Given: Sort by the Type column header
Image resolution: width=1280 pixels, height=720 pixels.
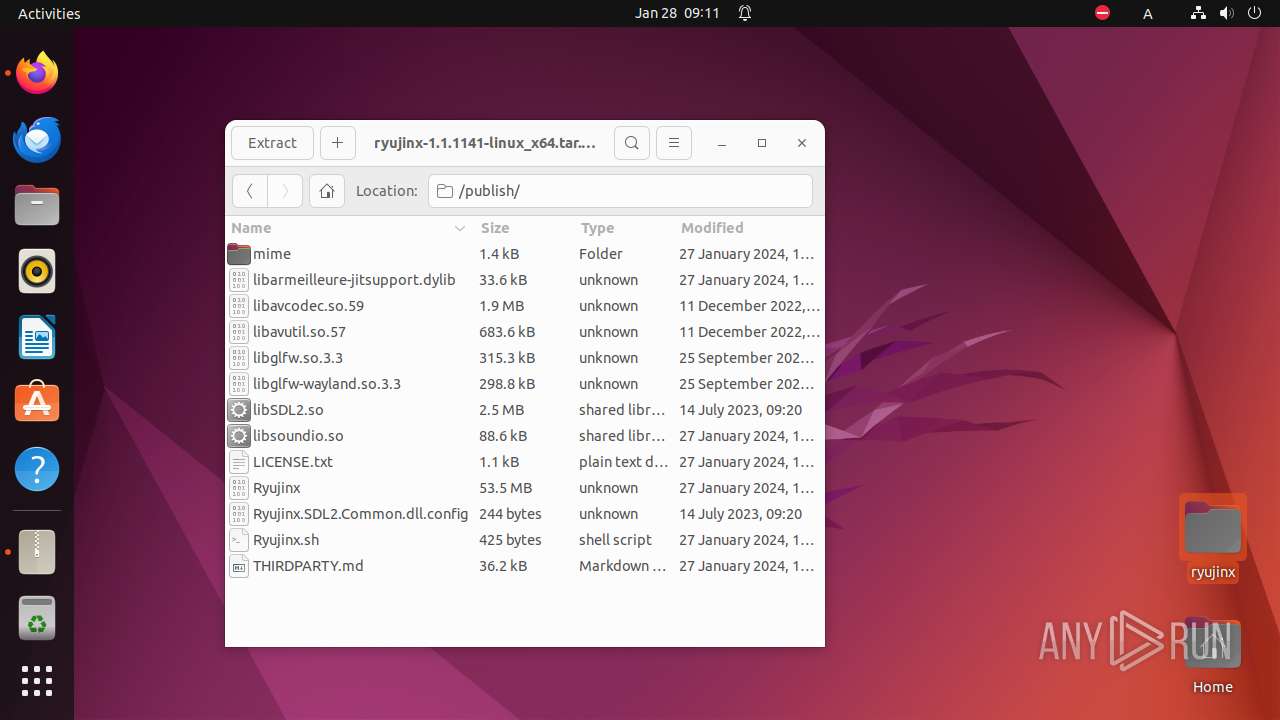Looking at the screenshot, I should pyautogui.click(x=623, y=228).
